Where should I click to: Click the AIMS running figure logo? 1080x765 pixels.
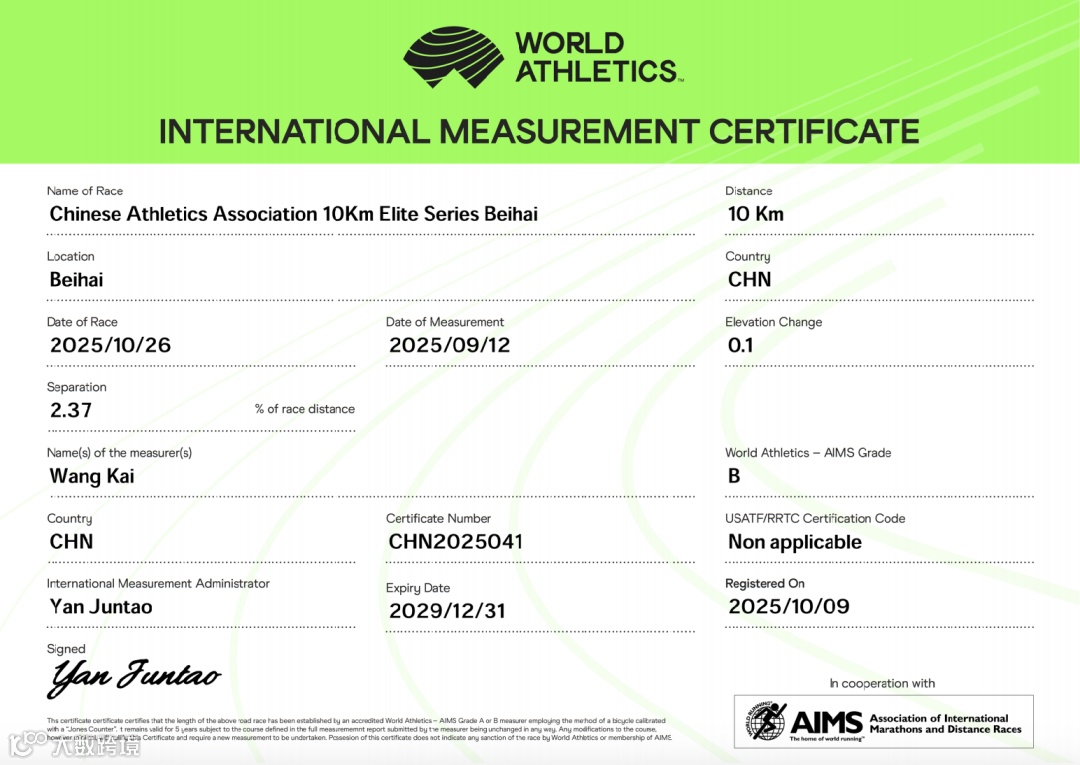(766, 721)
